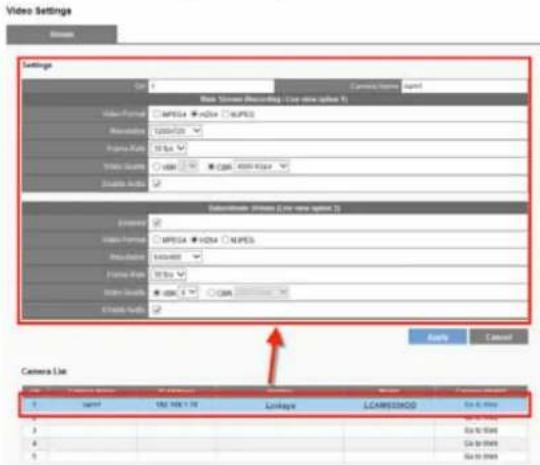The width and height of the screenshot is (540, 465).
Task: Open the substream VBR level dropdown
Action: 188,292
